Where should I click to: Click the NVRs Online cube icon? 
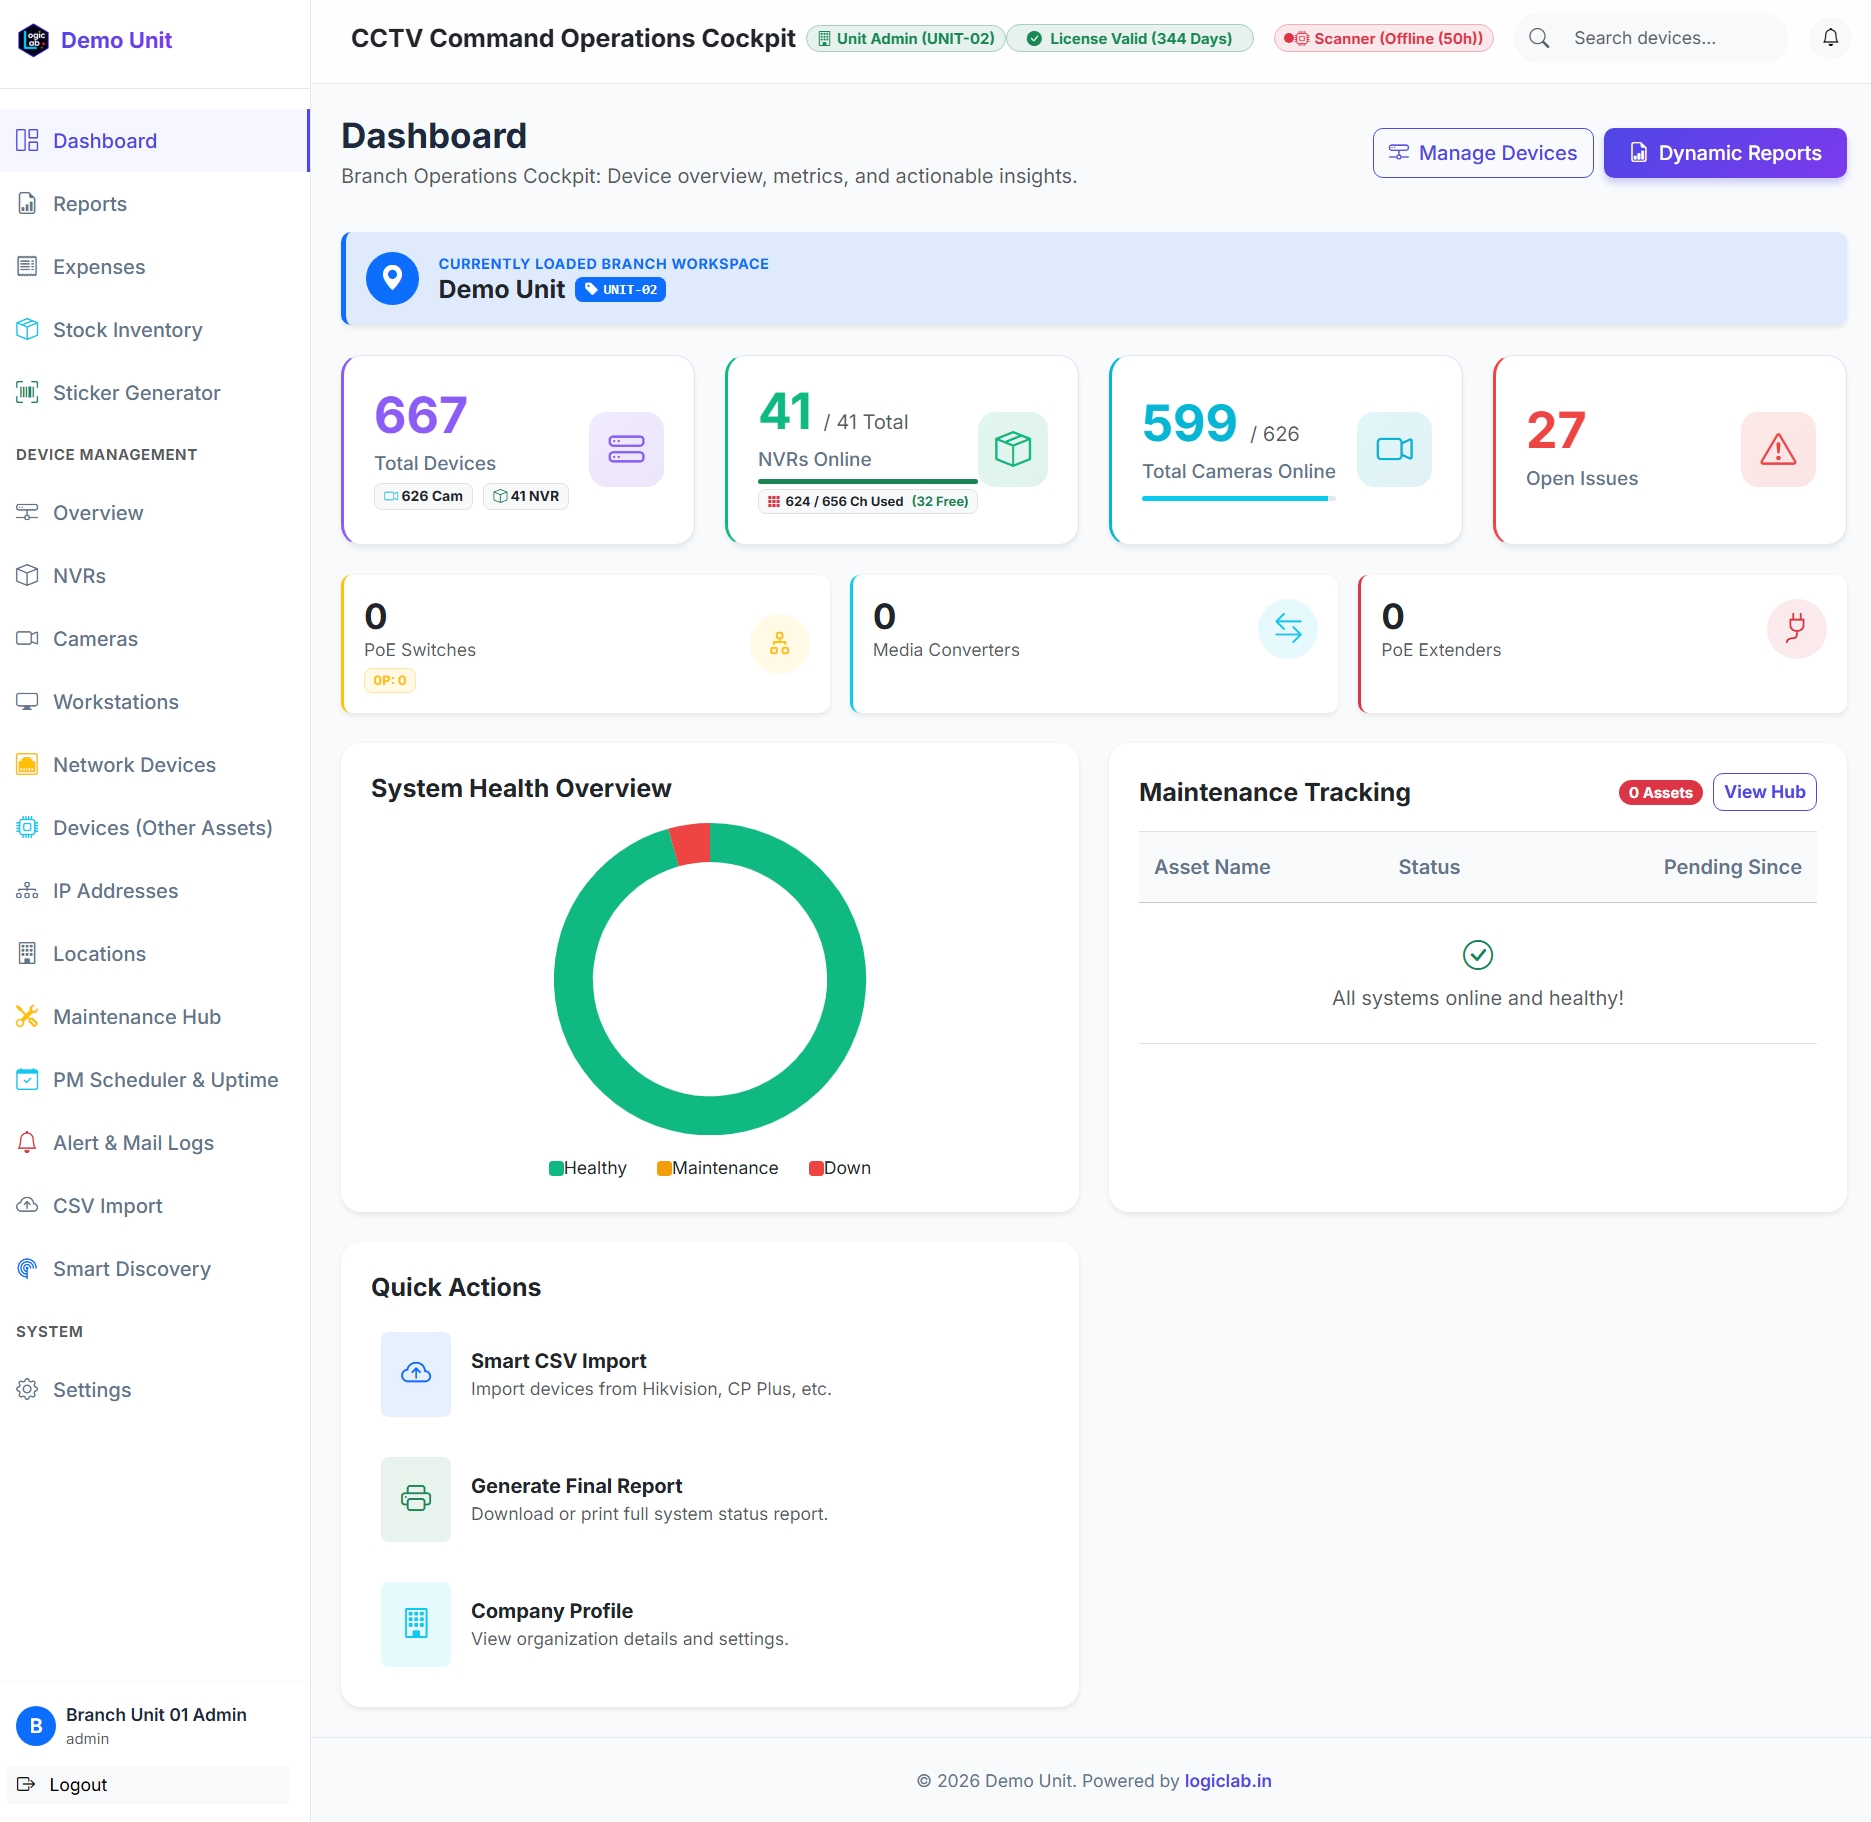pos(1013,449)
